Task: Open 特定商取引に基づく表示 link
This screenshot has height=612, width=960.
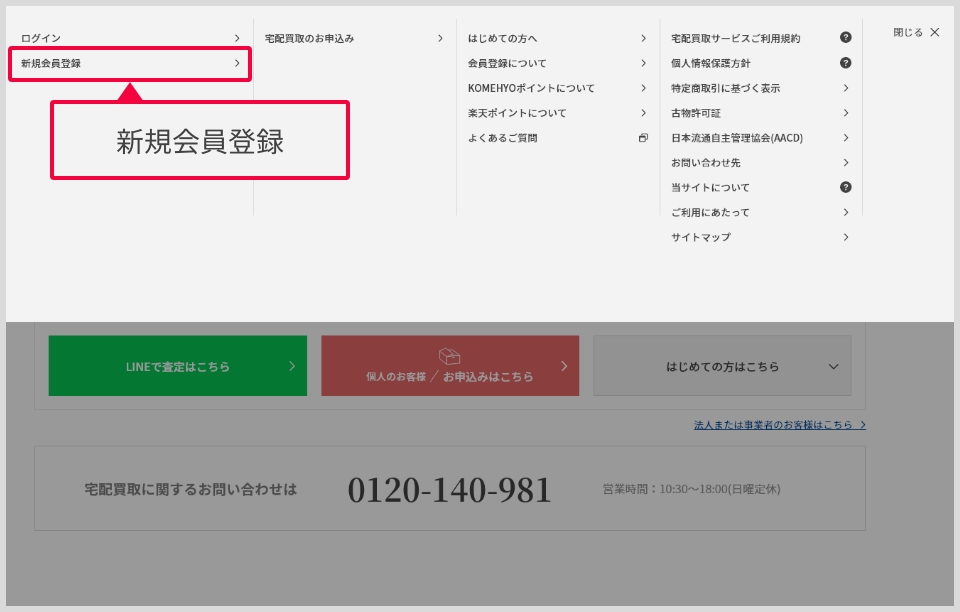Action: 725,88
